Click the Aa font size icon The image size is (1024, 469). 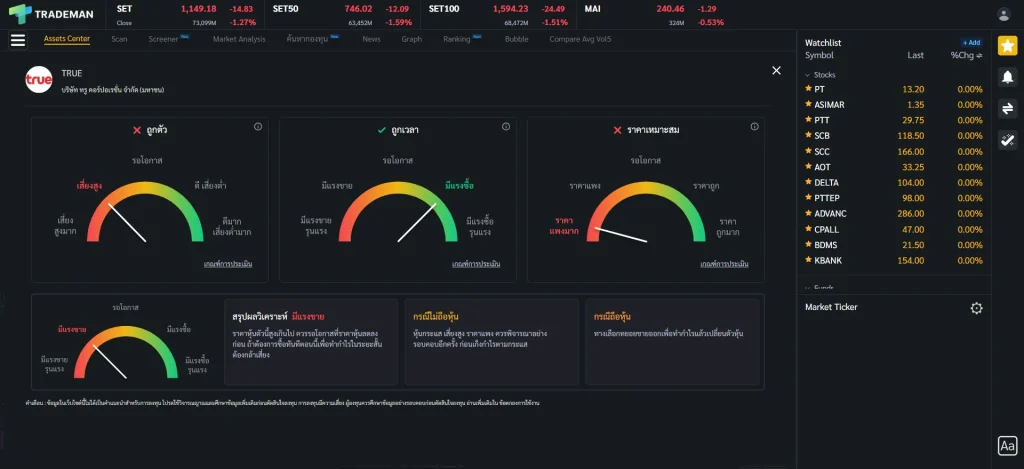click(x=1007, y=446)
